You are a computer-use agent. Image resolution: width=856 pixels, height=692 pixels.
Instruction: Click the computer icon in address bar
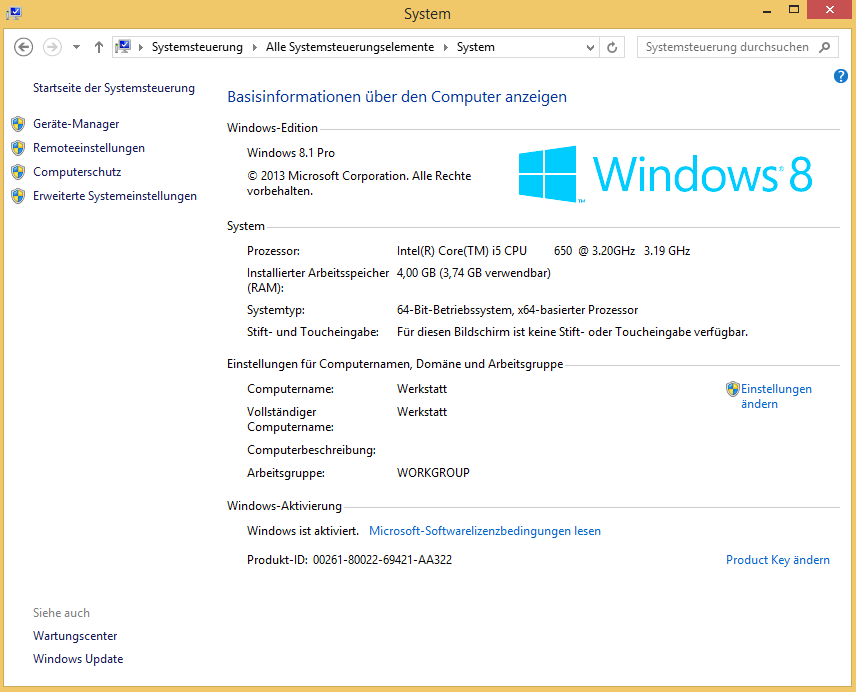pos(123,46)
